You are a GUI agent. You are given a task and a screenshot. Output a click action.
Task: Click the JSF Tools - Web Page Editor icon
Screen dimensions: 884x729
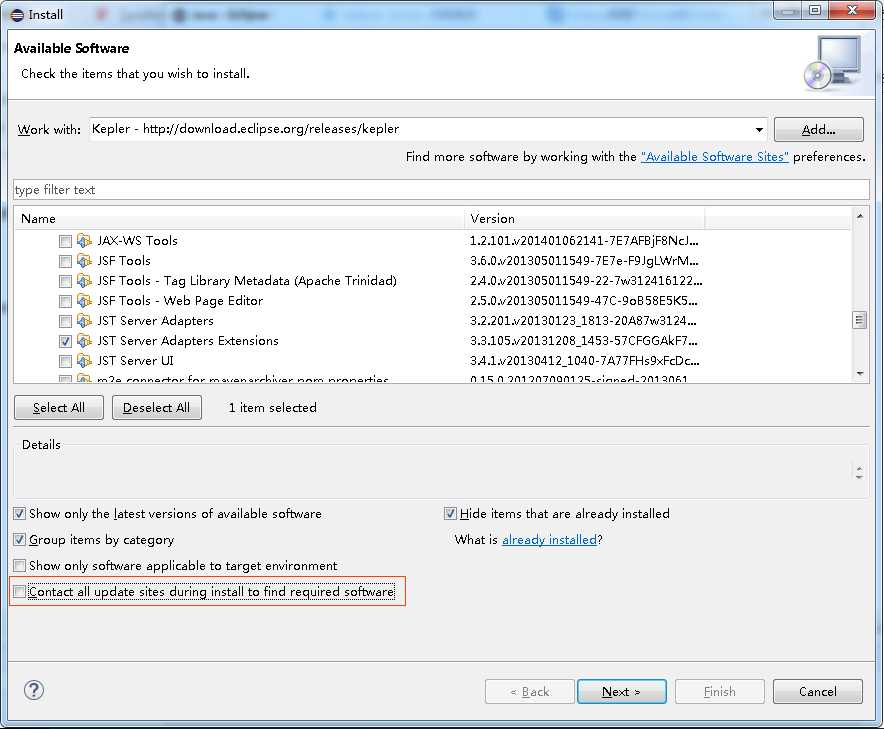(84, 301)
